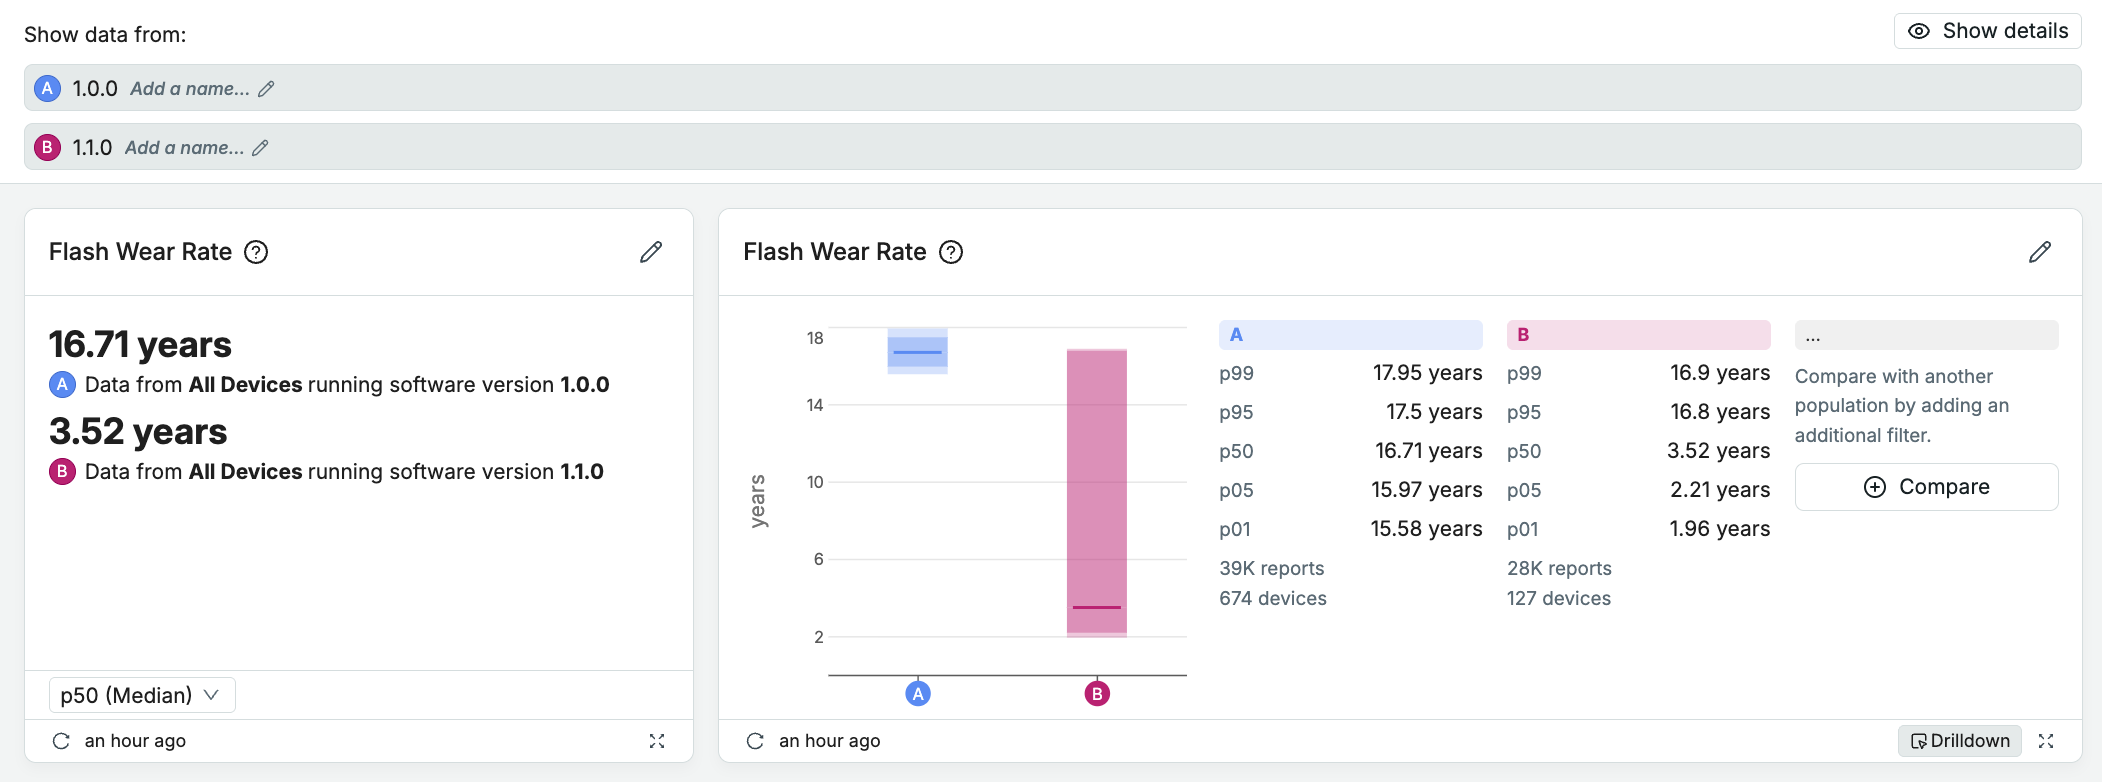The width and height of the screenshot is (2102, 782).
Task: Click '15.97 years' p05 value
Action: 1426,490
